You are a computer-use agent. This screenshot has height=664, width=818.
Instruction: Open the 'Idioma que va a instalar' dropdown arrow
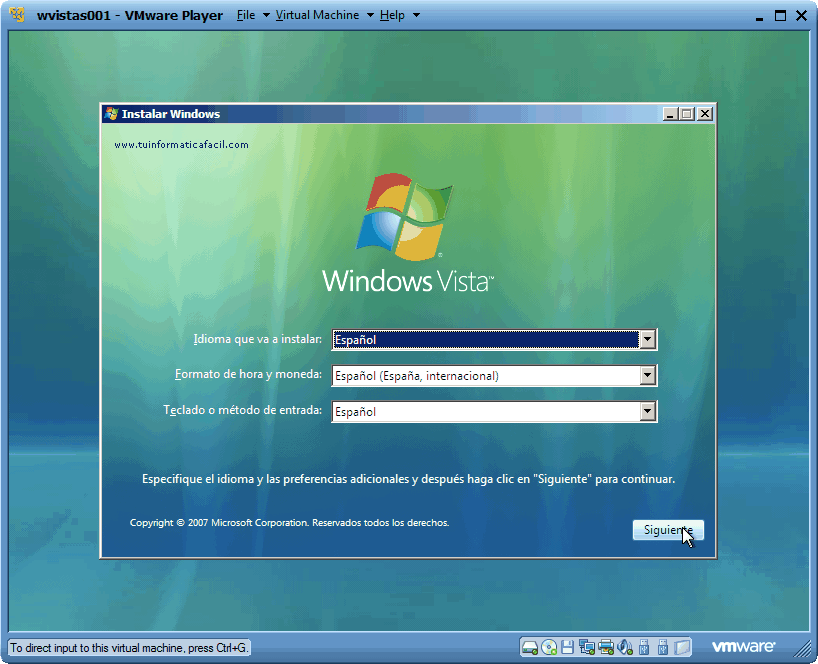coord(647,340)
